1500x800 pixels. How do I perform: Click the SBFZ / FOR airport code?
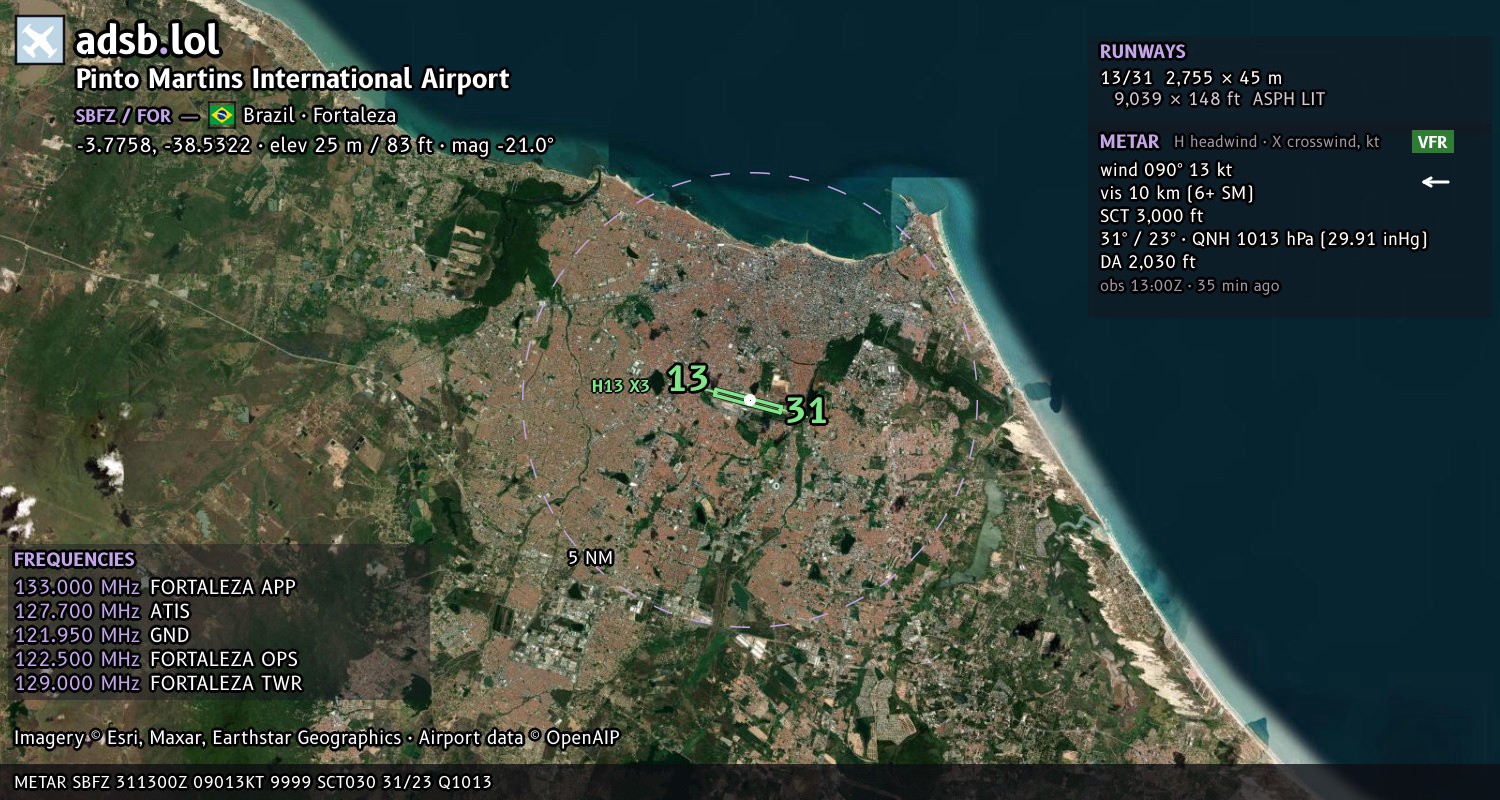coord(123,115)
